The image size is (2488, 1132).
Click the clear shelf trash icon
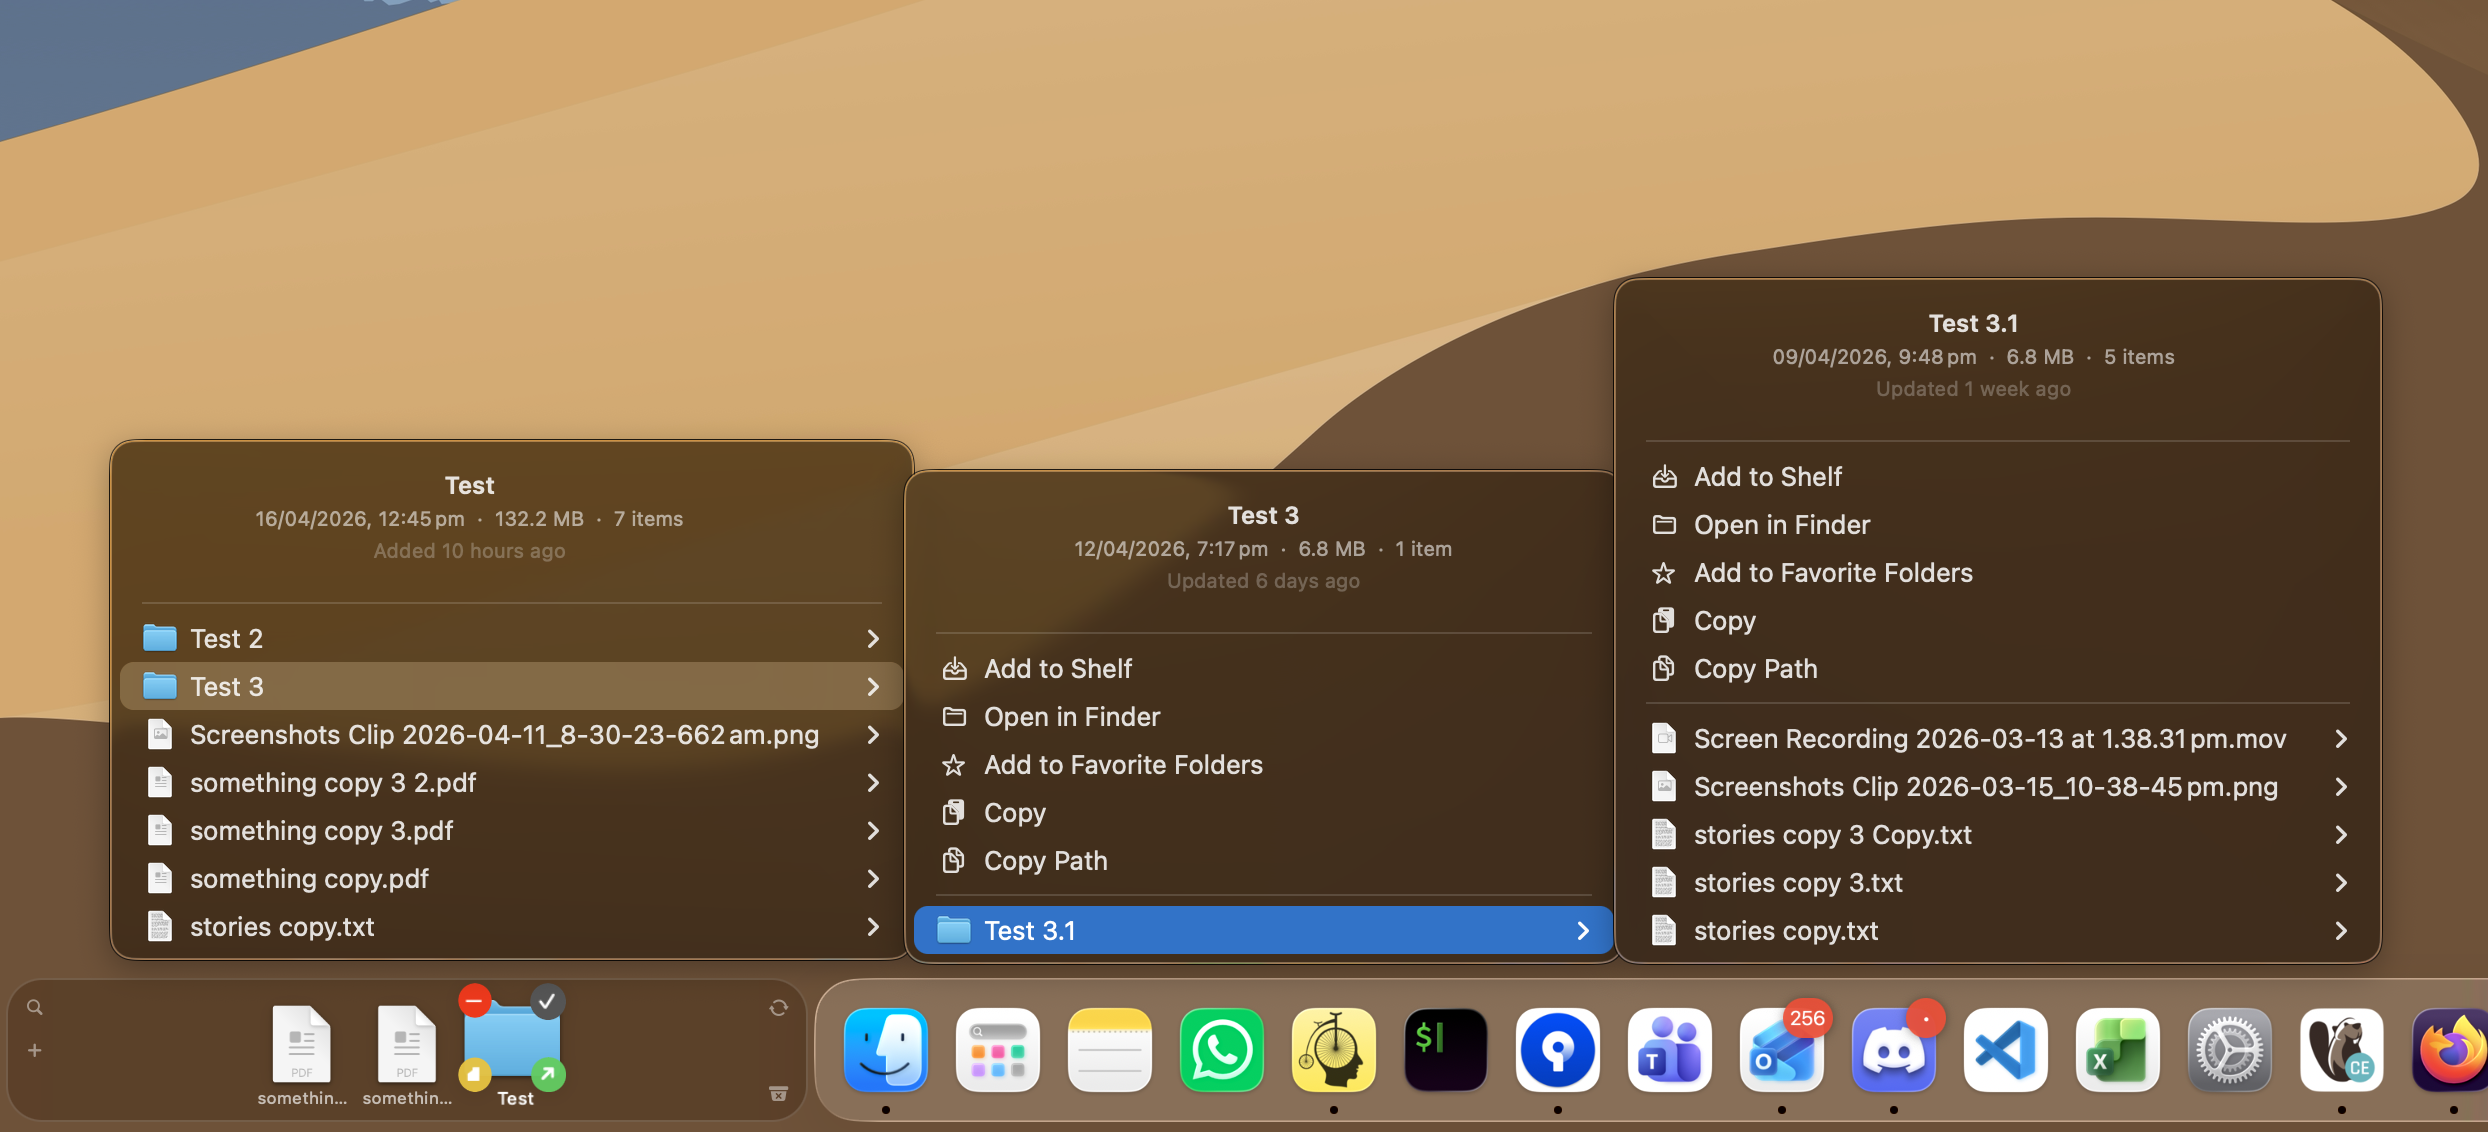pos(778,1094)
